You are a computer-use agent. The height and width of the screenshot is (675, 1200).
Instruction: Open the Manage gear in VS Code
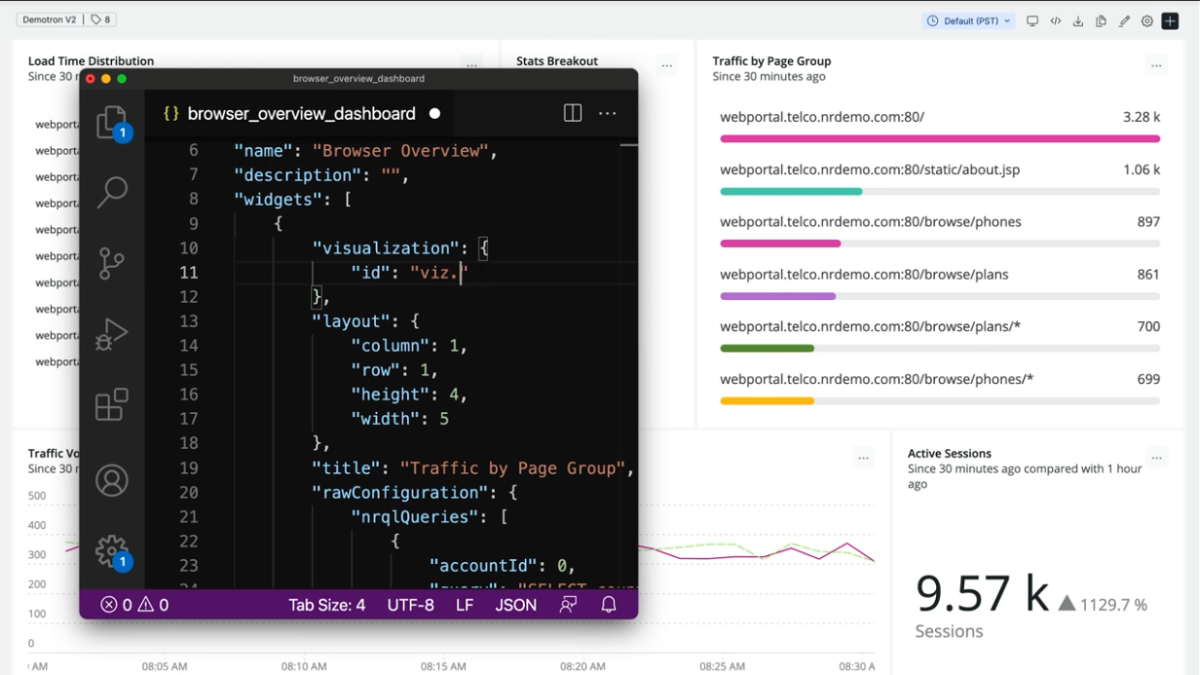pyautogui.click(x=111, y=550)
